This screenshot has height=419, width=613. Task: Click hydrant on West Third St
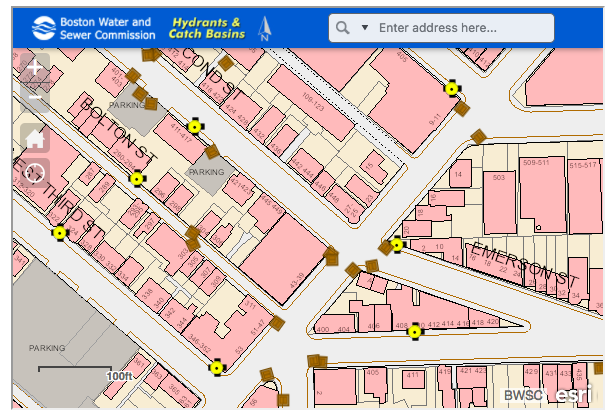[x=60, y=232]
